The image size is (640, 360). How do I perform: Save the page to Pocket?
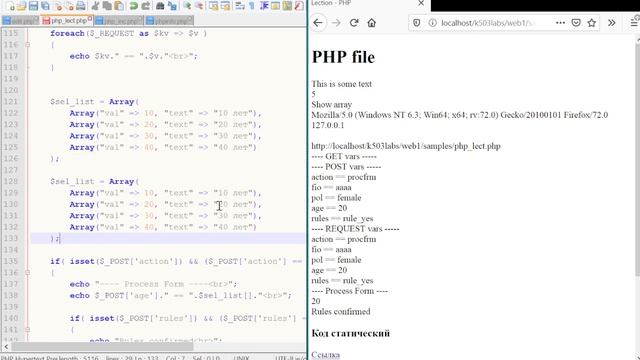(x=576, y=23)
